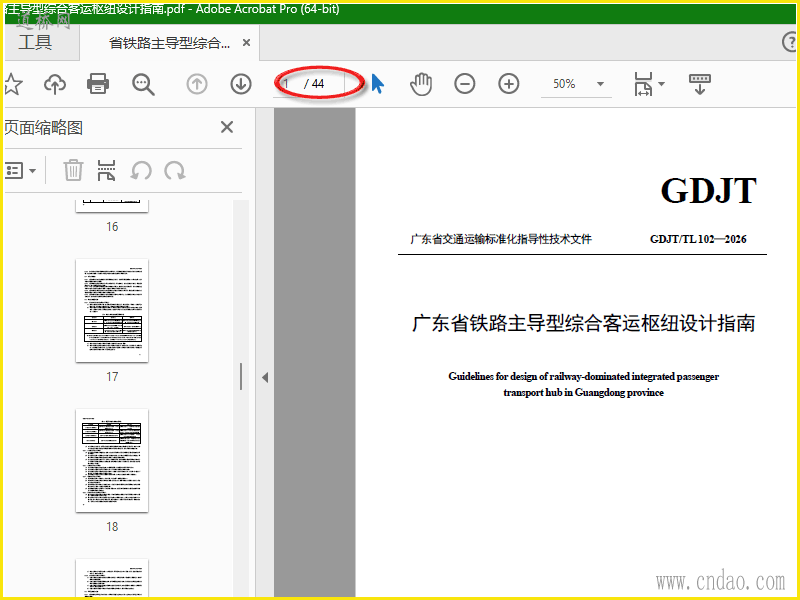Click the scrolling mode toolbar icon
800x600 pixels.
[699, 84]
